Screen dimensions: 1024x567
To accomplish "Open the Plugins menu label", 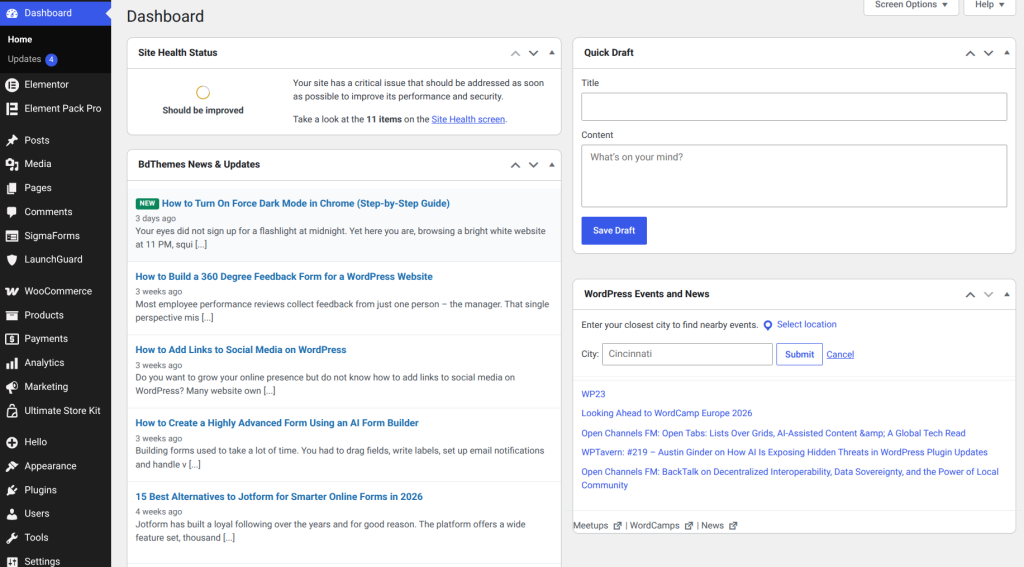I will click(x=40, y=490).
